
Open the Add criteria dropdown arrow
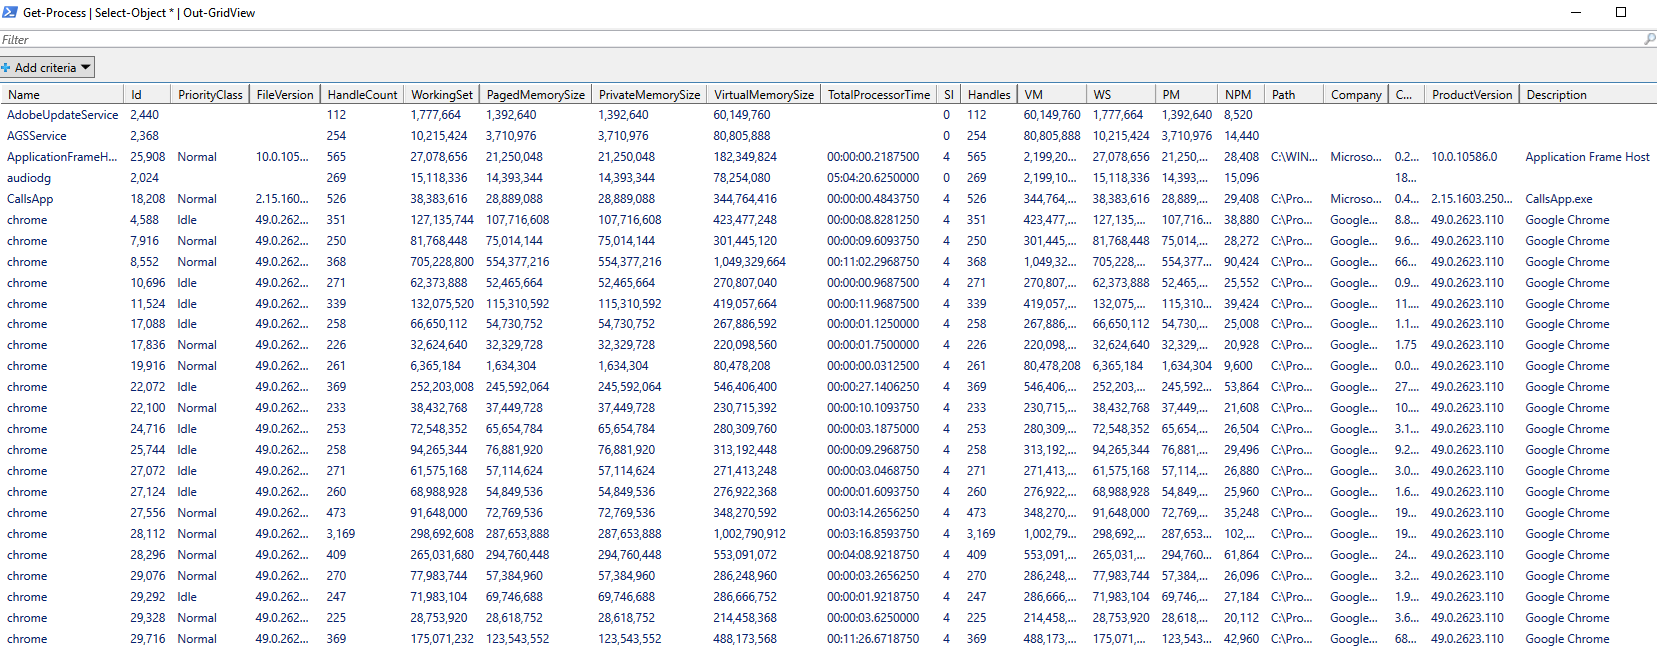(85, 67)
